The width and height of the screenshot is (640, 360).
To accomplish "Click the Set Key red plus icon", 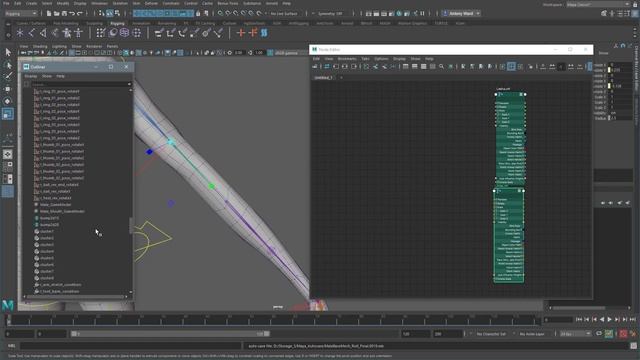I will [x=241, y=33].
